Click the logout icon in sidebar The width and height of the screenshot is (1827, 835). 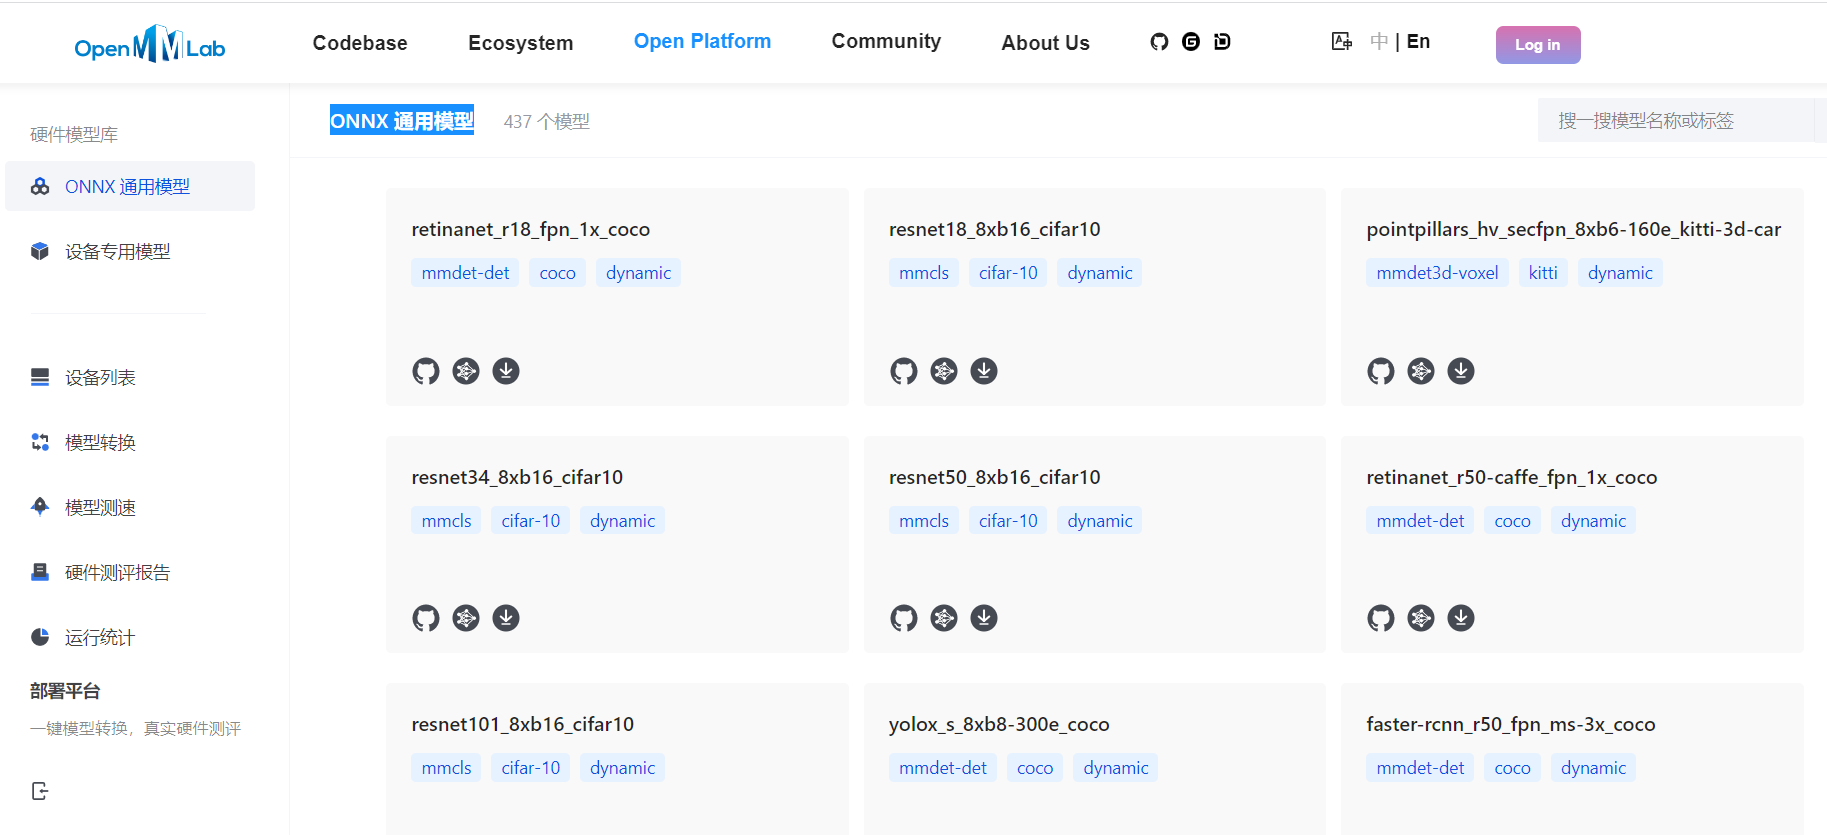tap(40, 791)
